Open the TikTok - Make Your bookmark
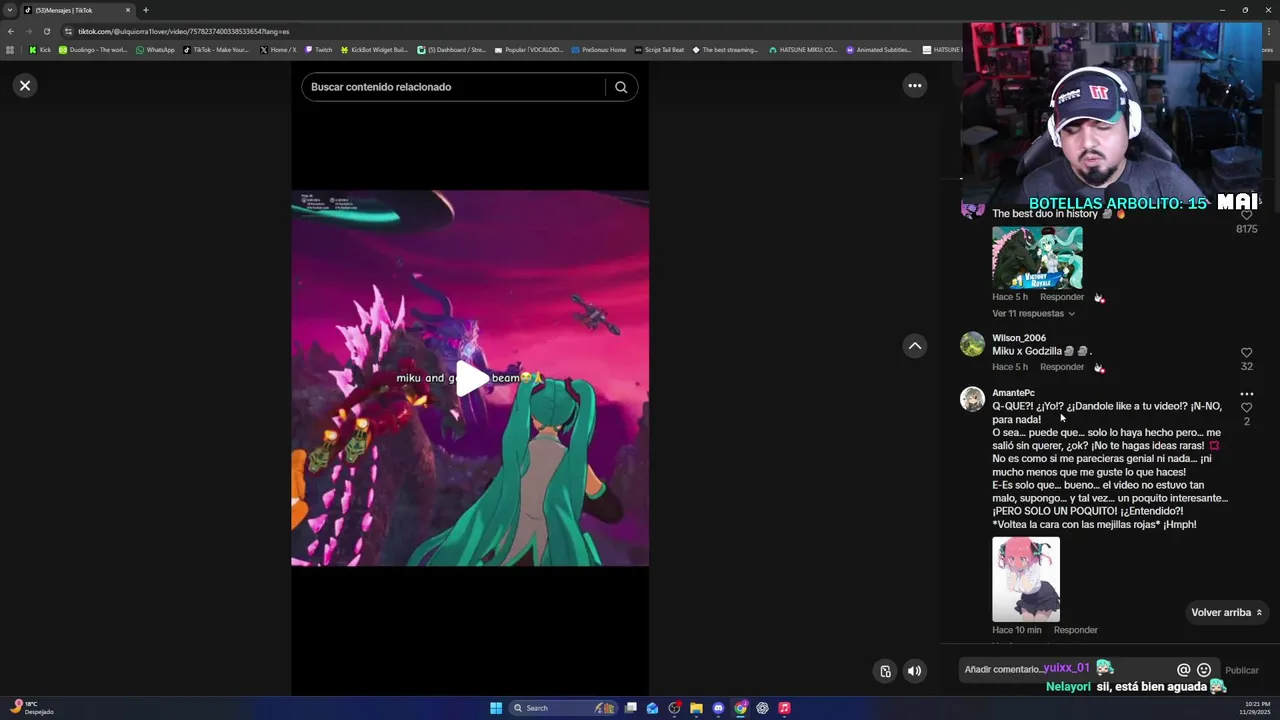This screenshot has width=1280, height=720. (215, 49)
